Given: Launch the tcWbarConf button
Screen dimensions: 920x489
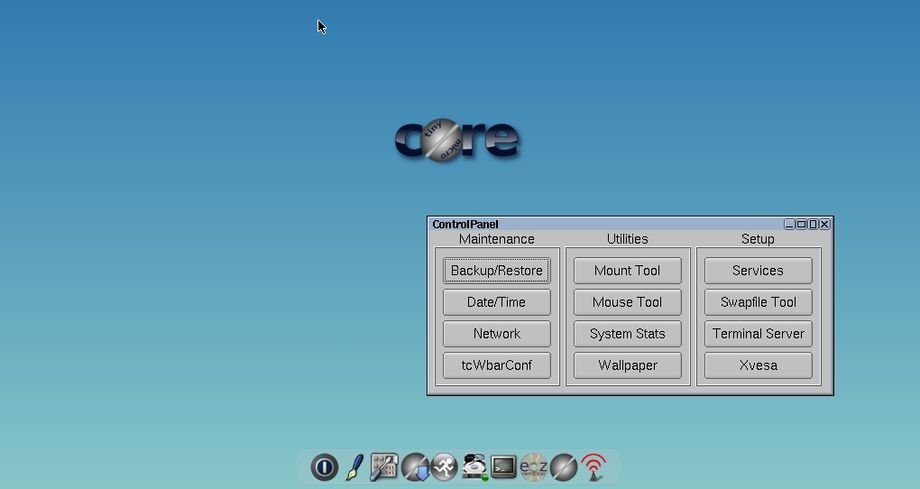Looking at the screenshot, I should 496,365.
